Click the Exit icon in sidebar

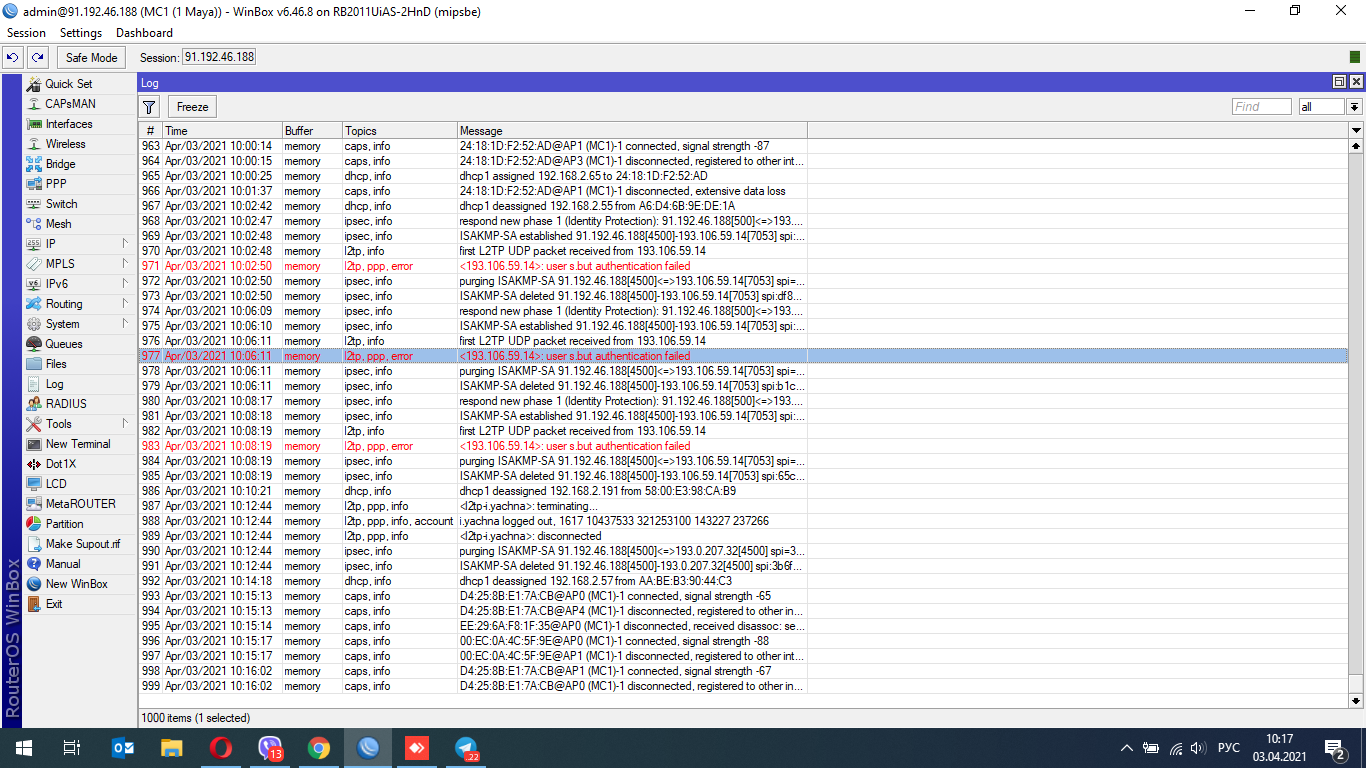pos(34,604)
